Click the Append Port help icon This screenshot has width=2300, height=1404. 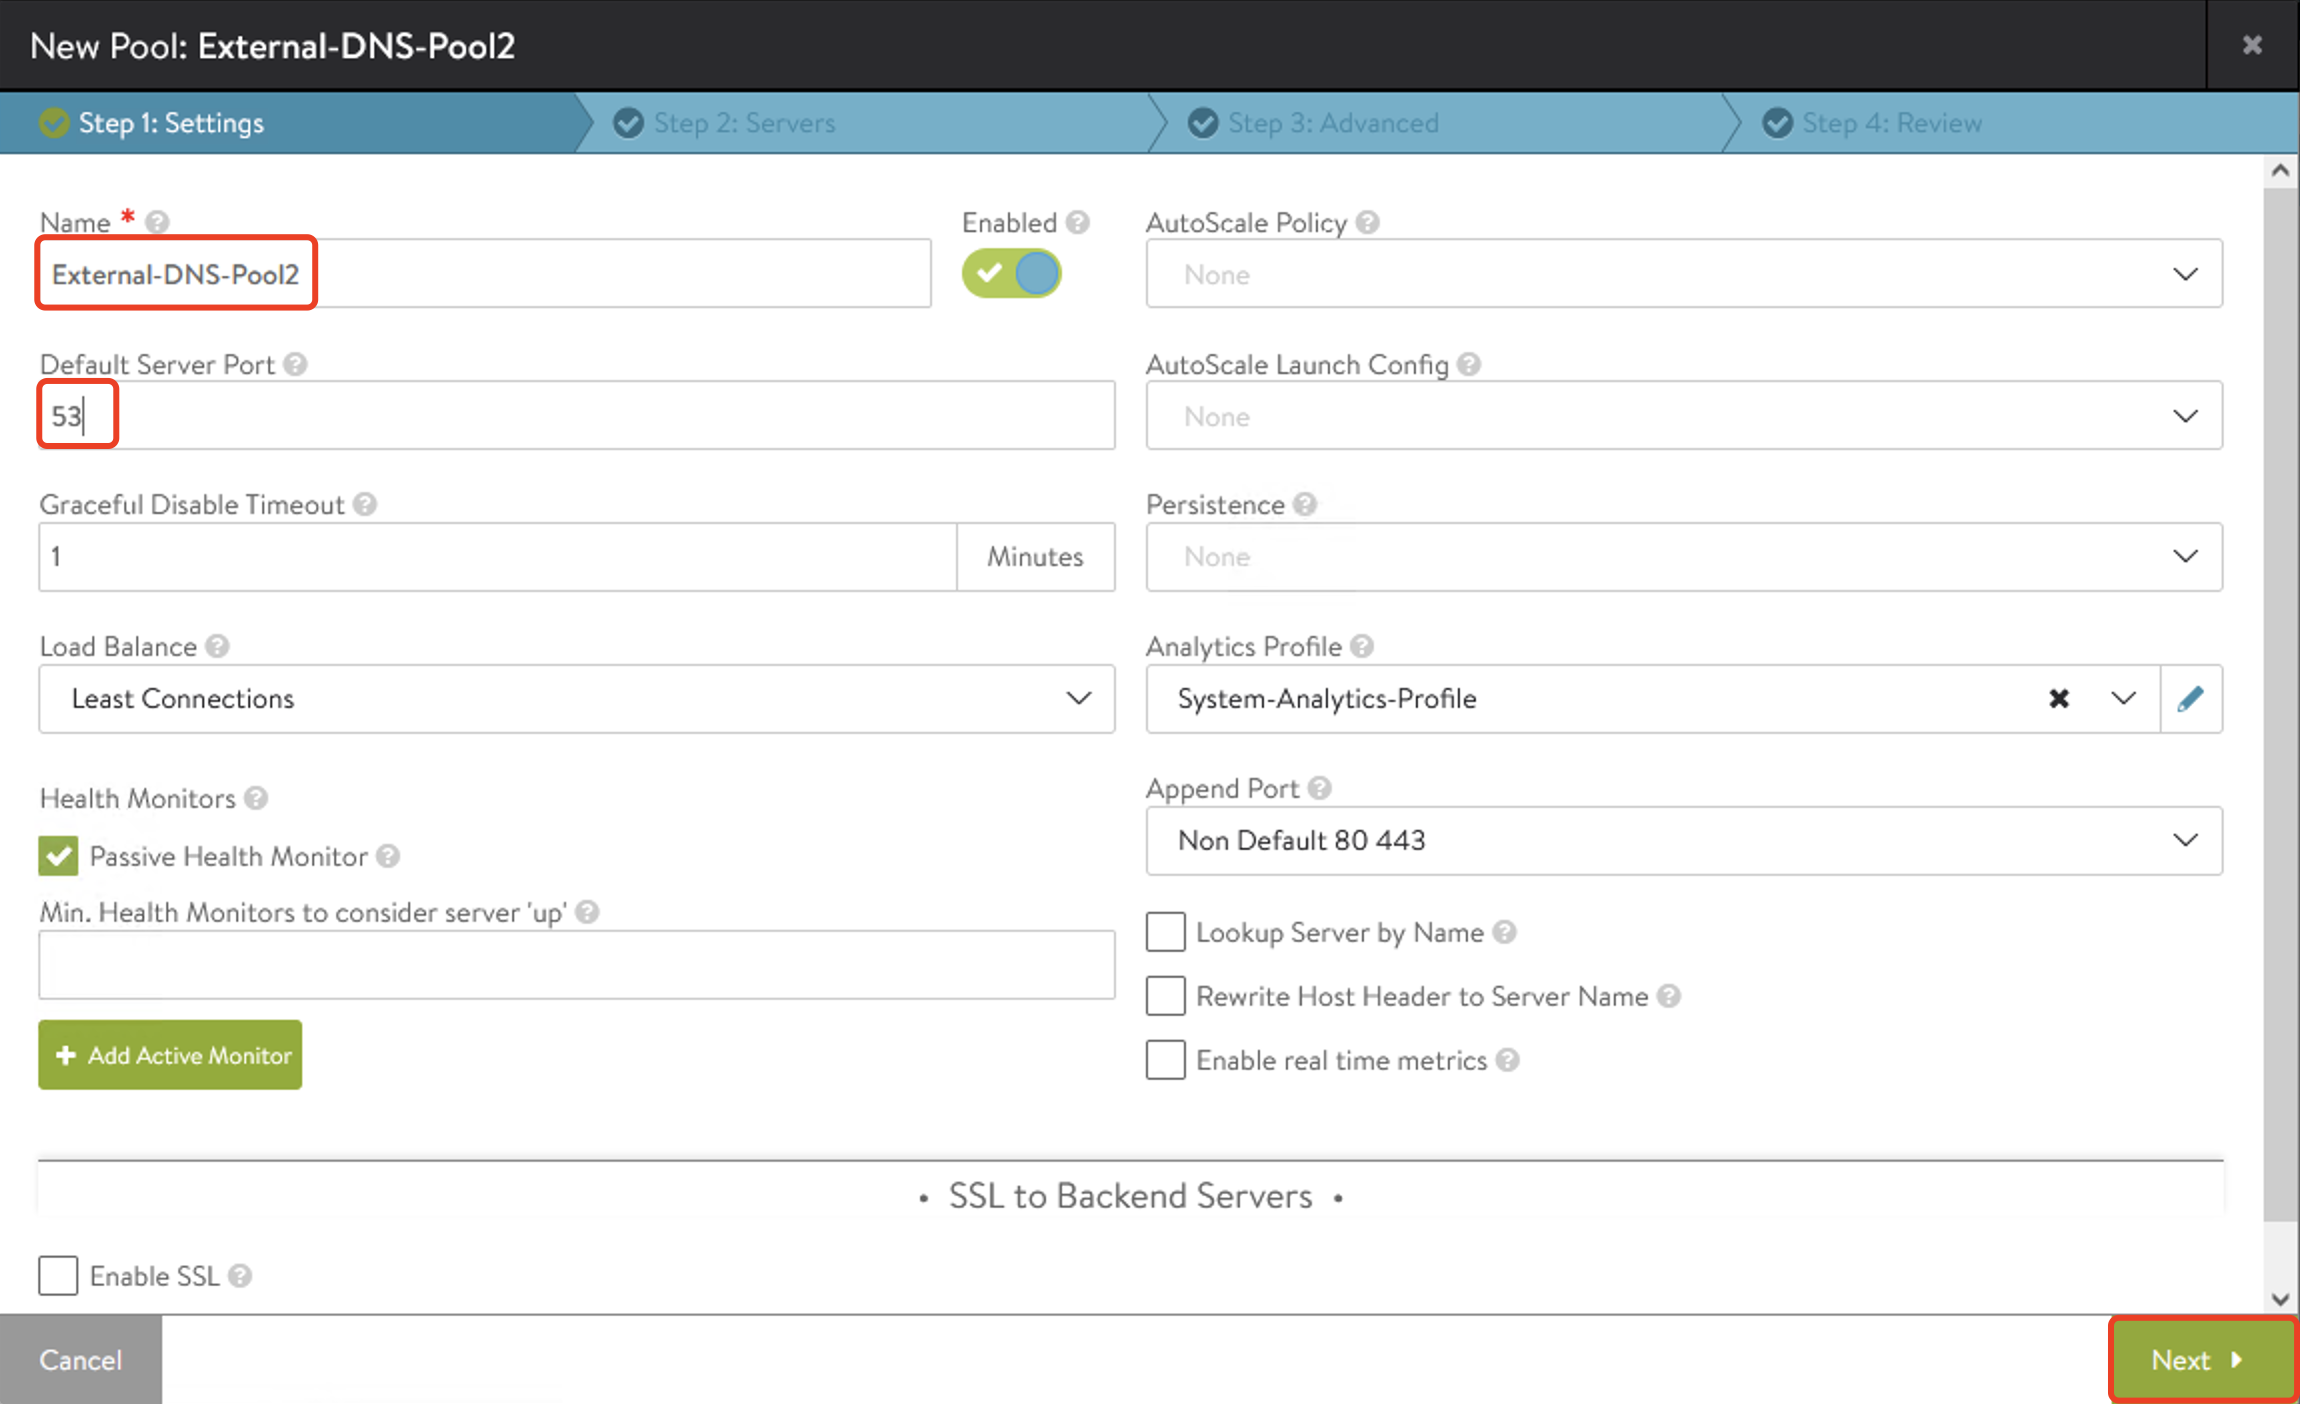click(1319, 788)
